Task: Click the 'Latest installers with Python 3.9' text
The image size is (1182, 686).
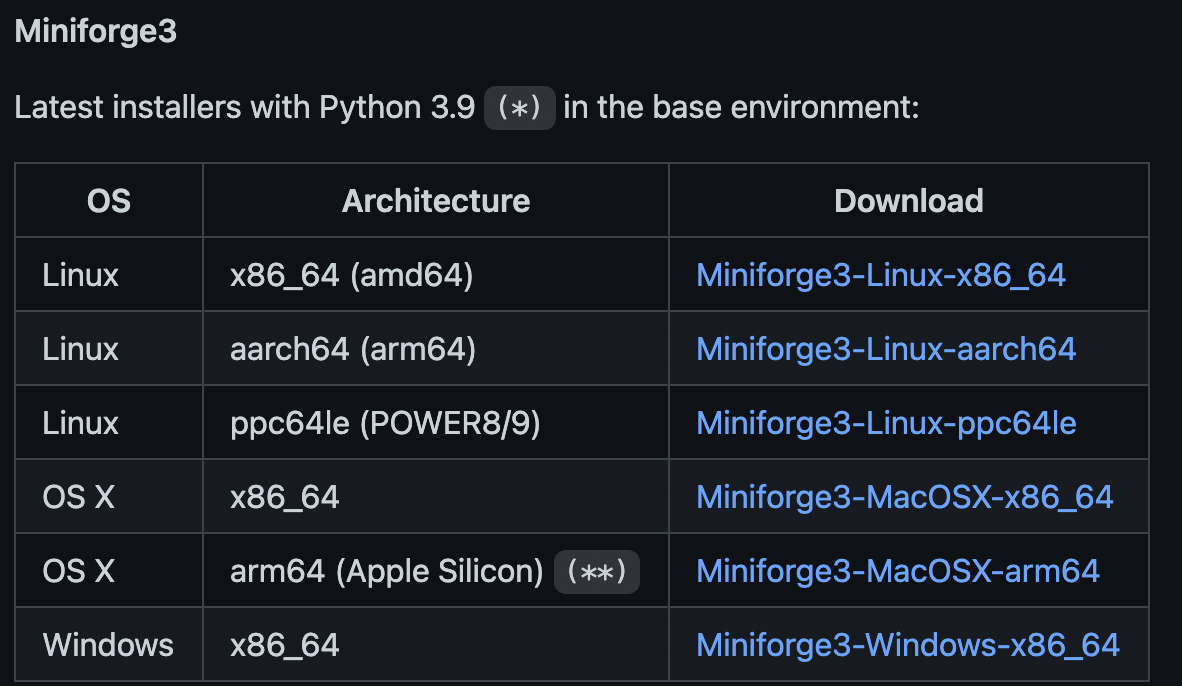Action: tap(245, 107)
